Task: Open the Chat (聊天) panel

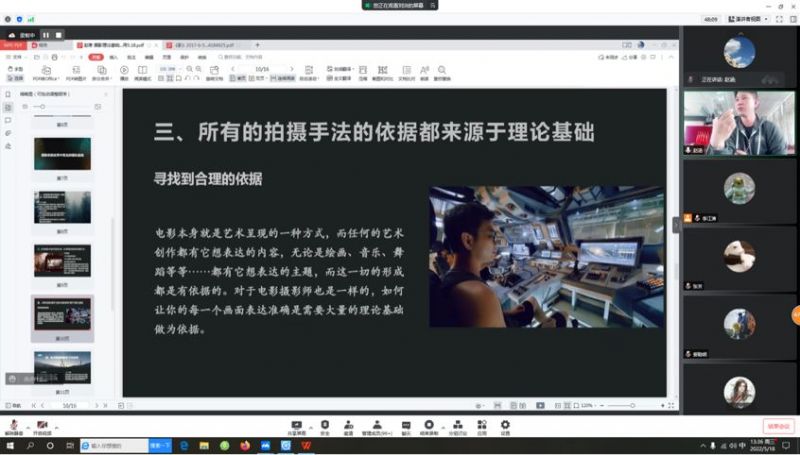Action: pyautogui.click(x=406, y=425)
